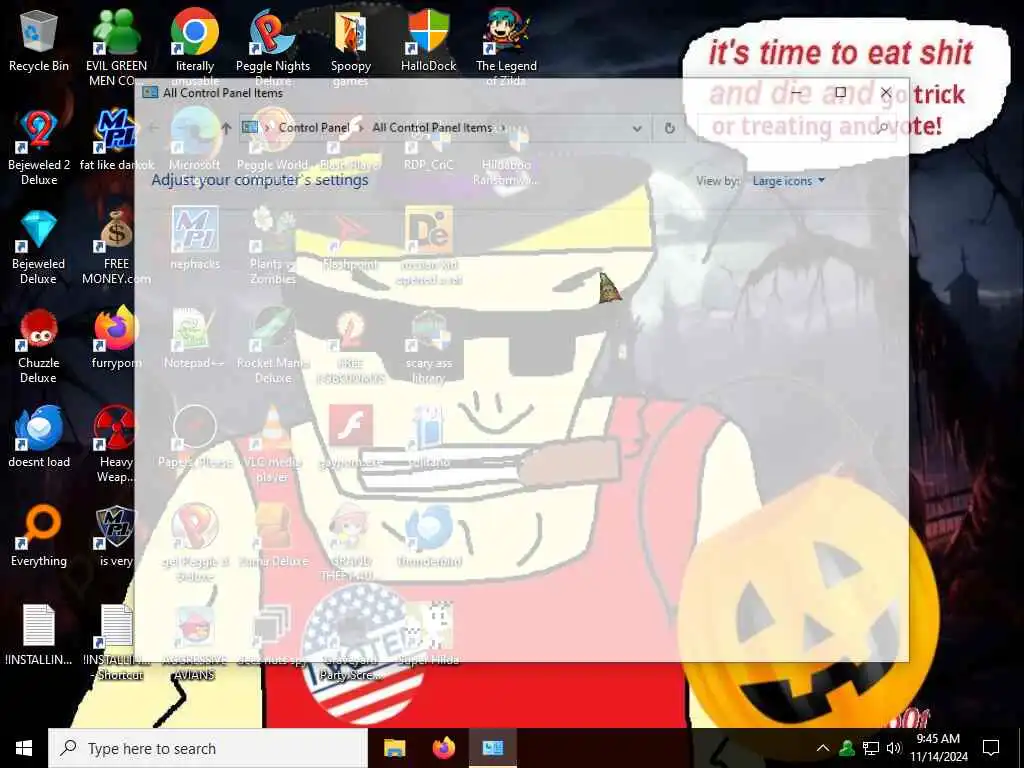The width and height of the screenshot is (1024, 768).
Task: Launch the Heavy Weap... radiation icon
Action: tap(116, 445)
